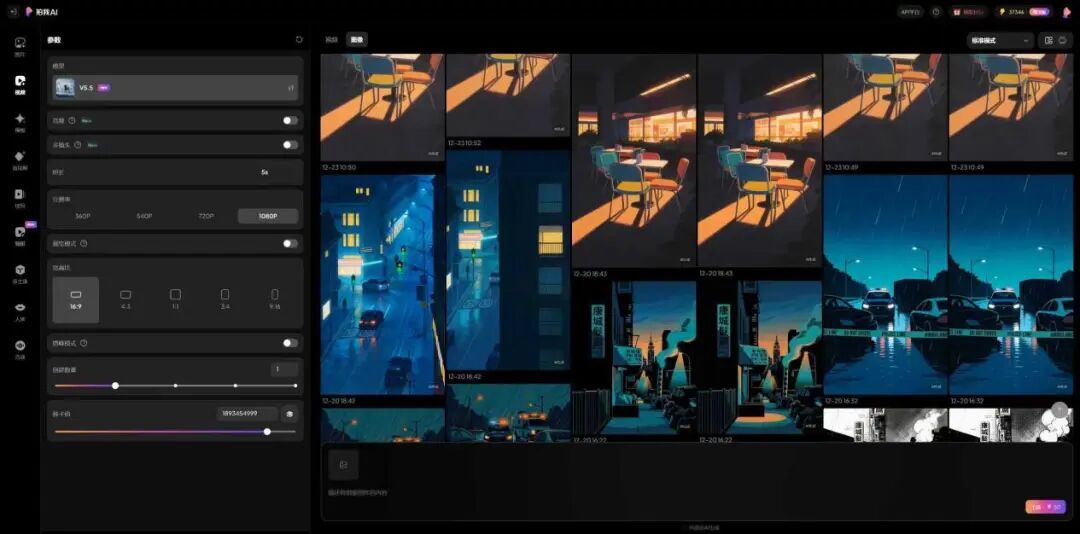Click the cube icon in the left sidebar
This screenshot has width=1080, height=534.
point(20,272)
